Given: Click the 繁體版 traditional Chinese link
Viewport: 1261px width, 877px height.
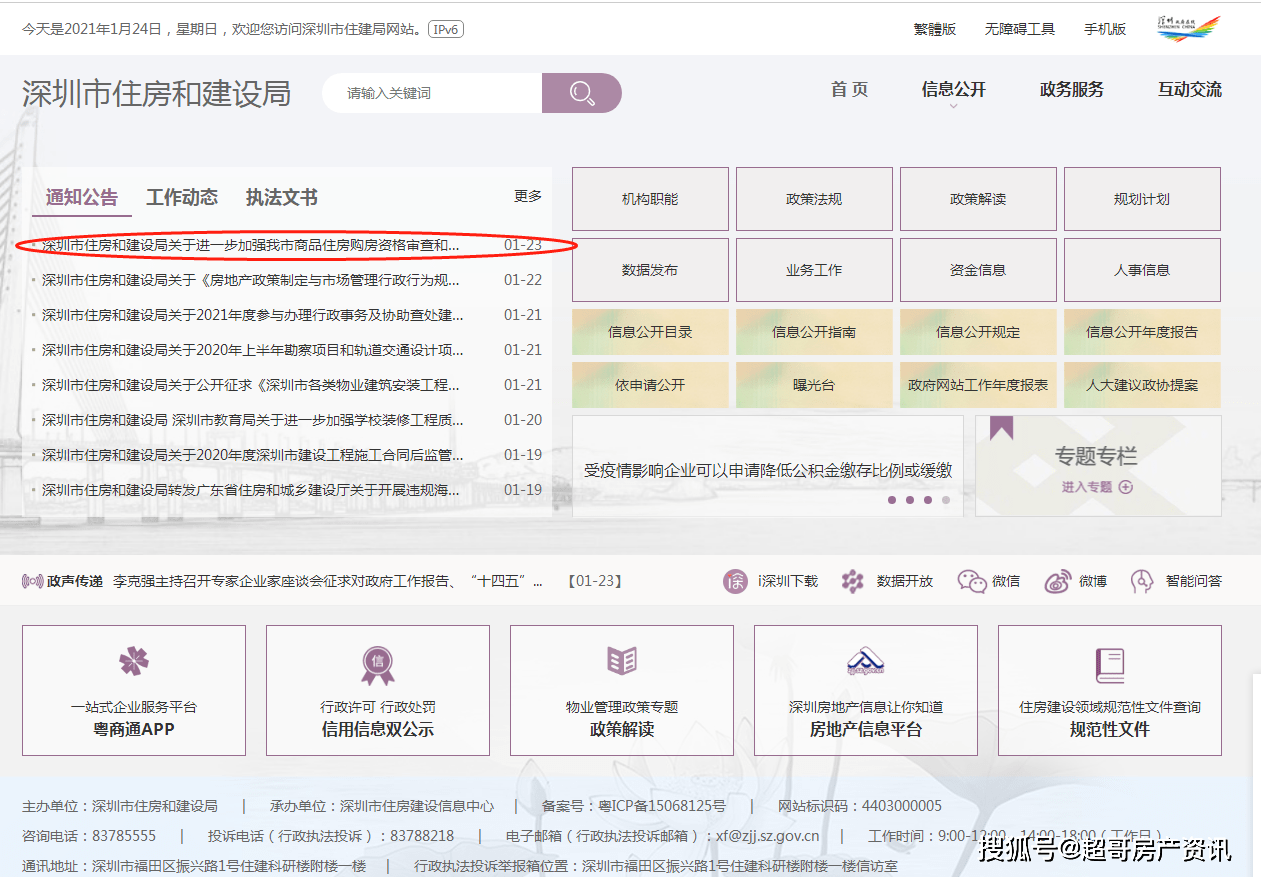Looking at the screenshot, I should pos(935,28).
